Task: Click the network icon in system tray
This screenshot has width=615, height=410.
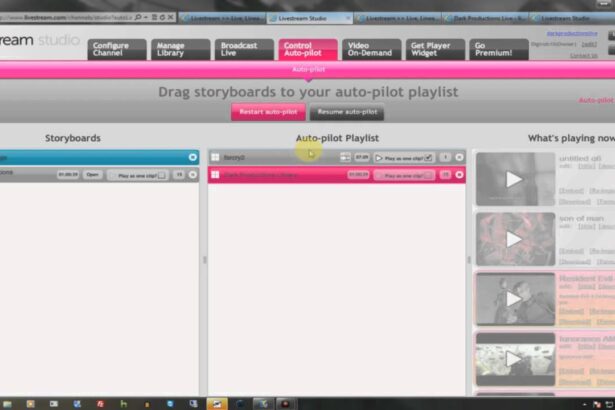Action: coord(610,404)
